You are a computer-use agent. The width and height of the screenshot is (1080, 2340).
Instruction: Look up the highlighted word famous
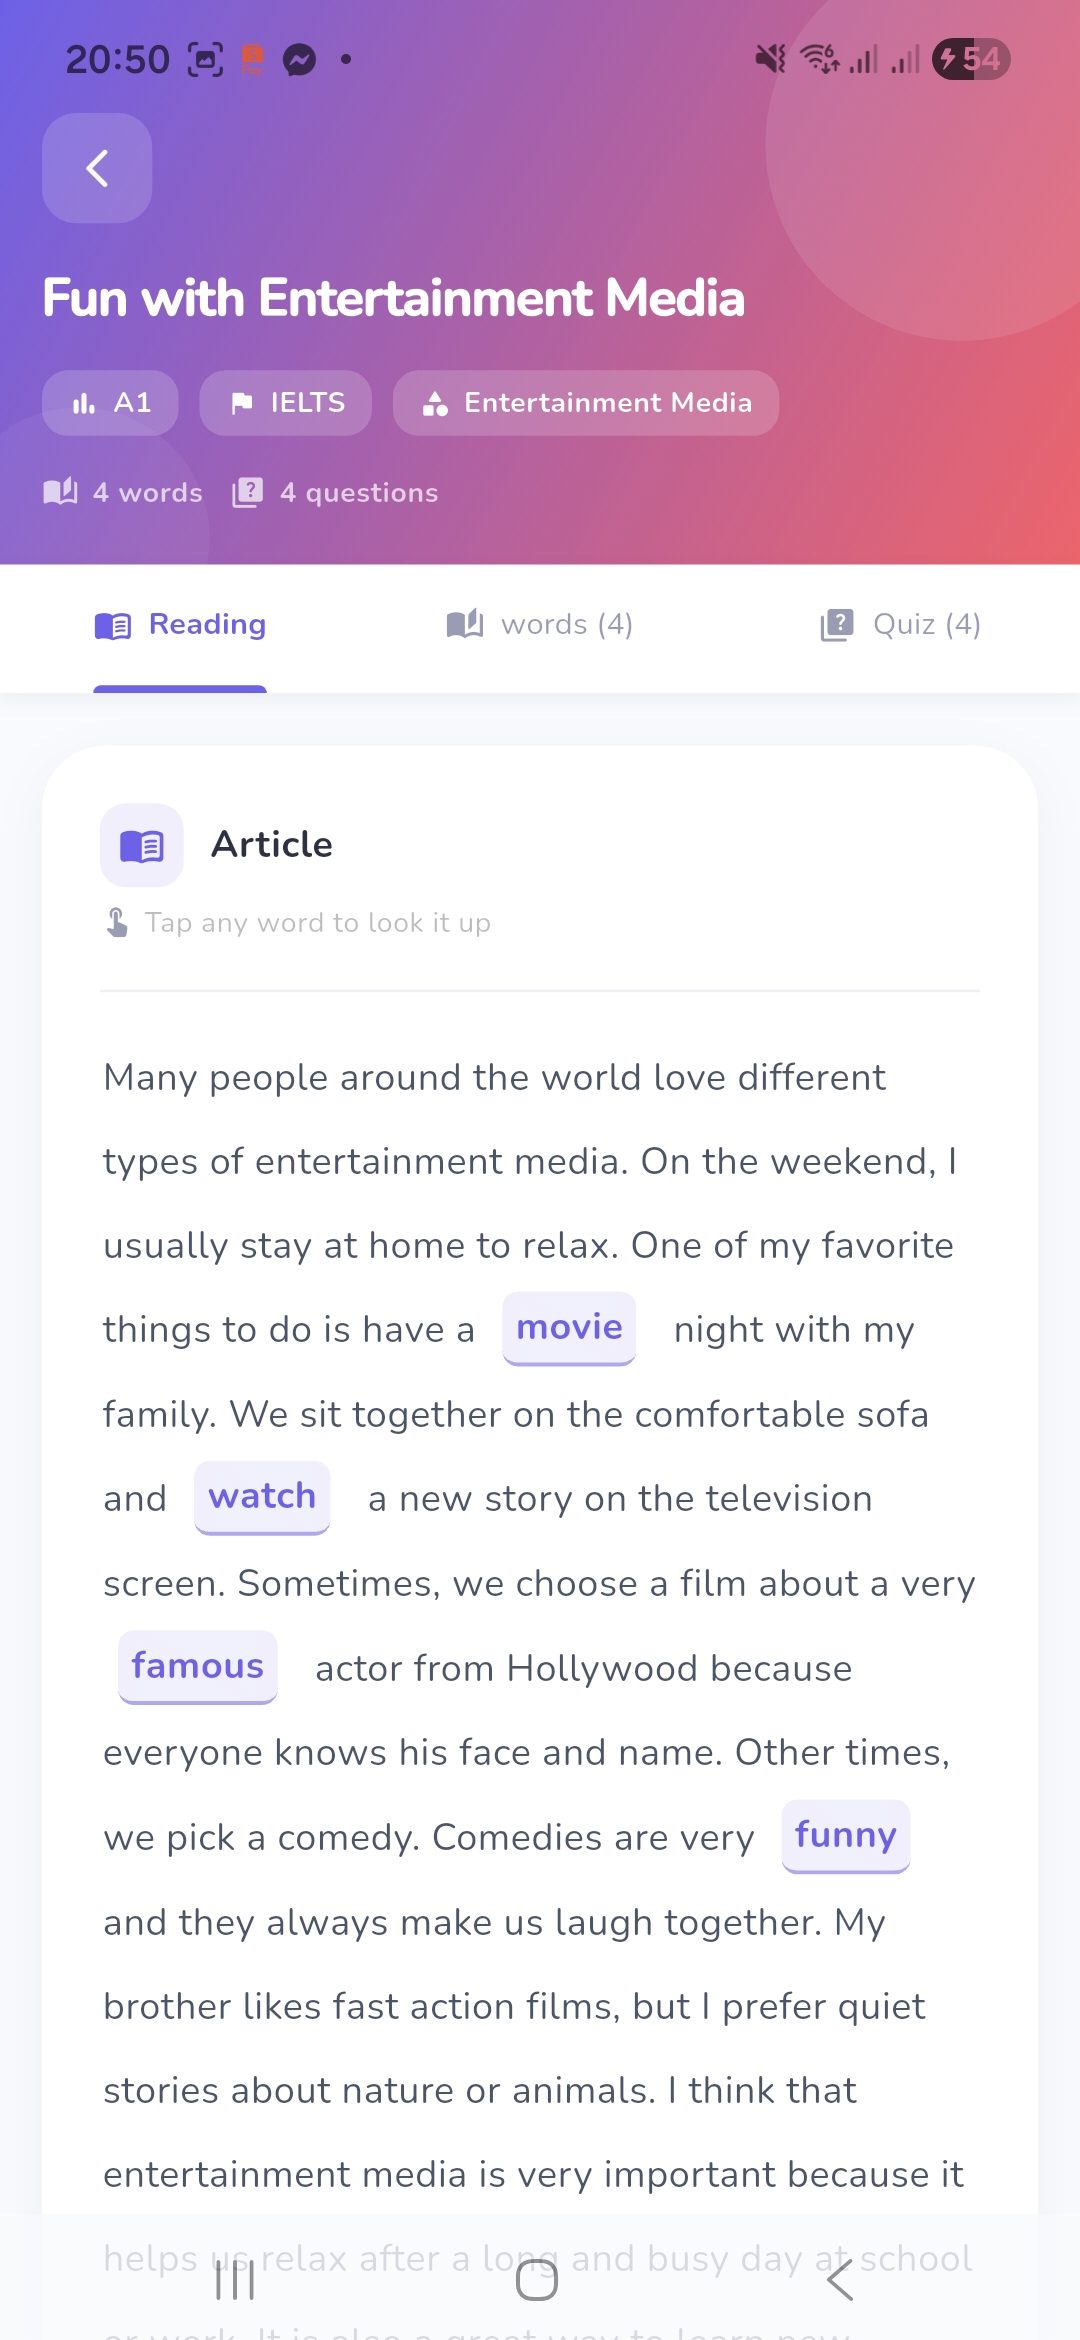coord(198,1667)
